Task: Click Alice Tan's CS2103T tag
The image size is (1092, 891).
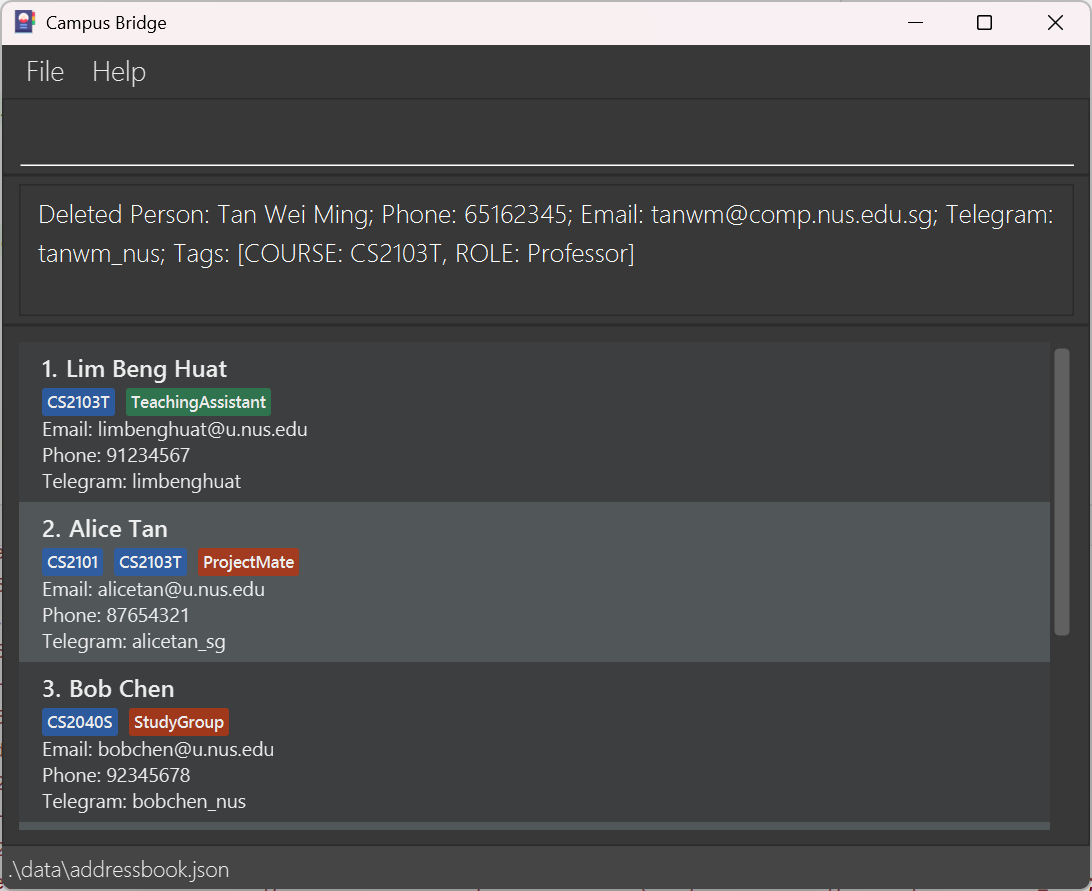Action: 150,562
